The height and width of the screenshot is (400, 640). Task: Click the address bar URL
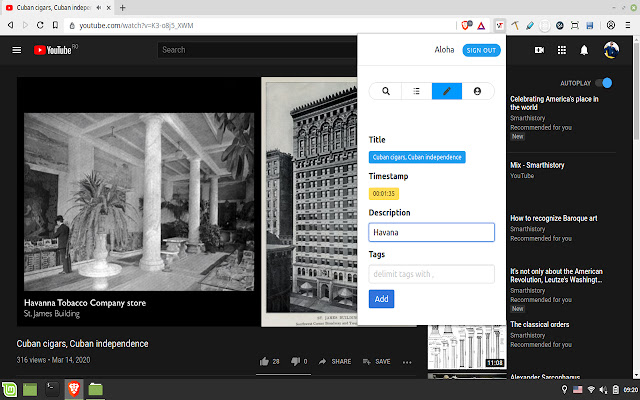136,25
